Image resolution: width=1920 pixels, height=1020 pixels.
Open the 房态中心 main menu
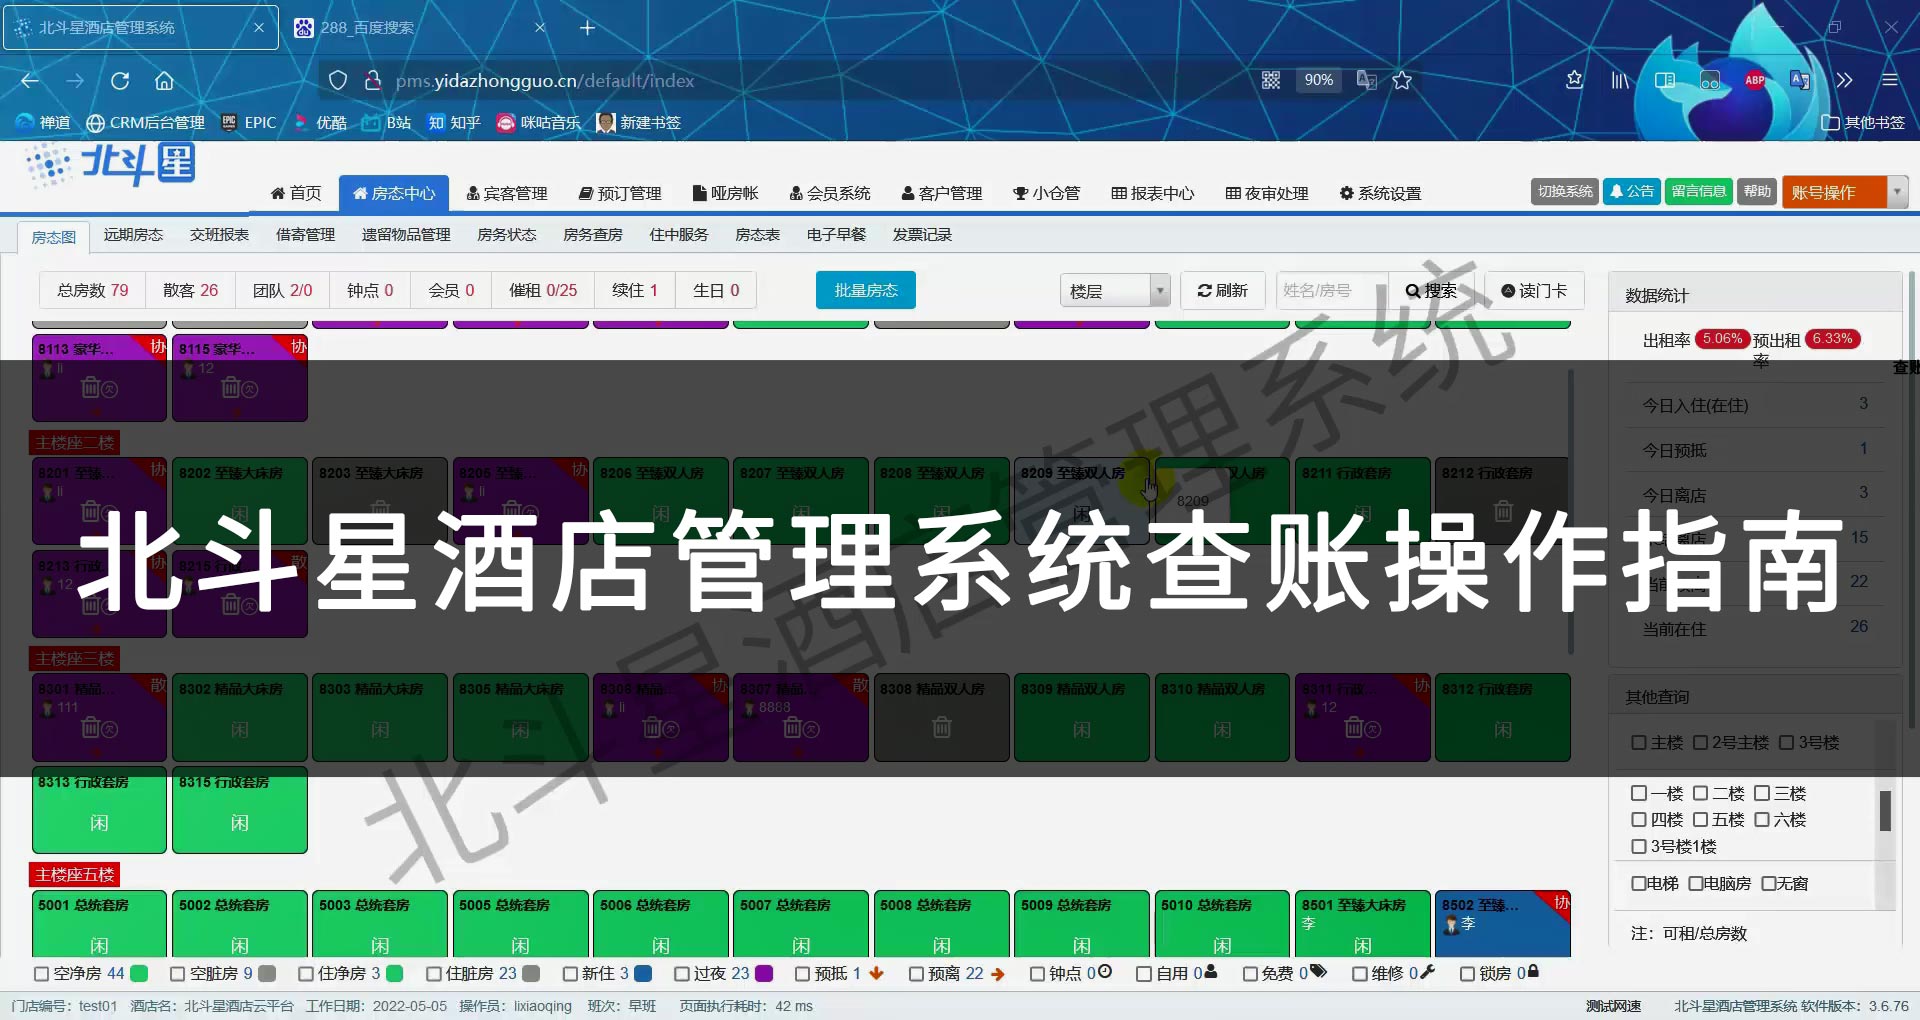(x=393, y=193)
